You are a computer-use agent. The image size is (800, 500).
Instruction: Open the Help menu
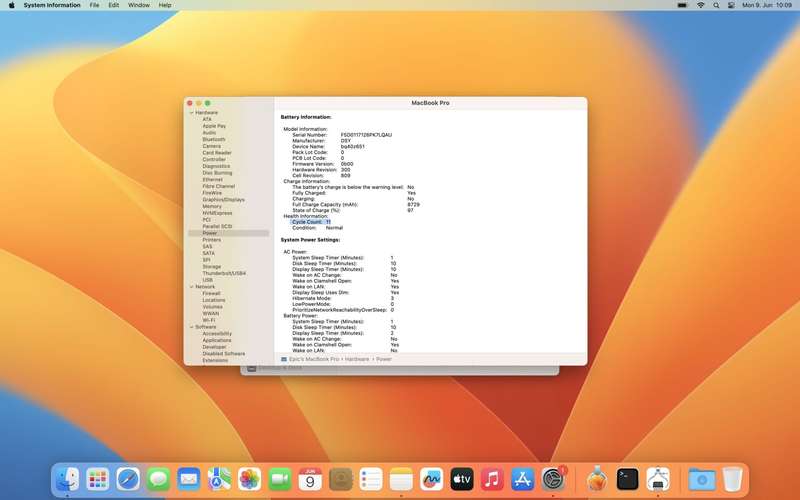coord(165,5)
